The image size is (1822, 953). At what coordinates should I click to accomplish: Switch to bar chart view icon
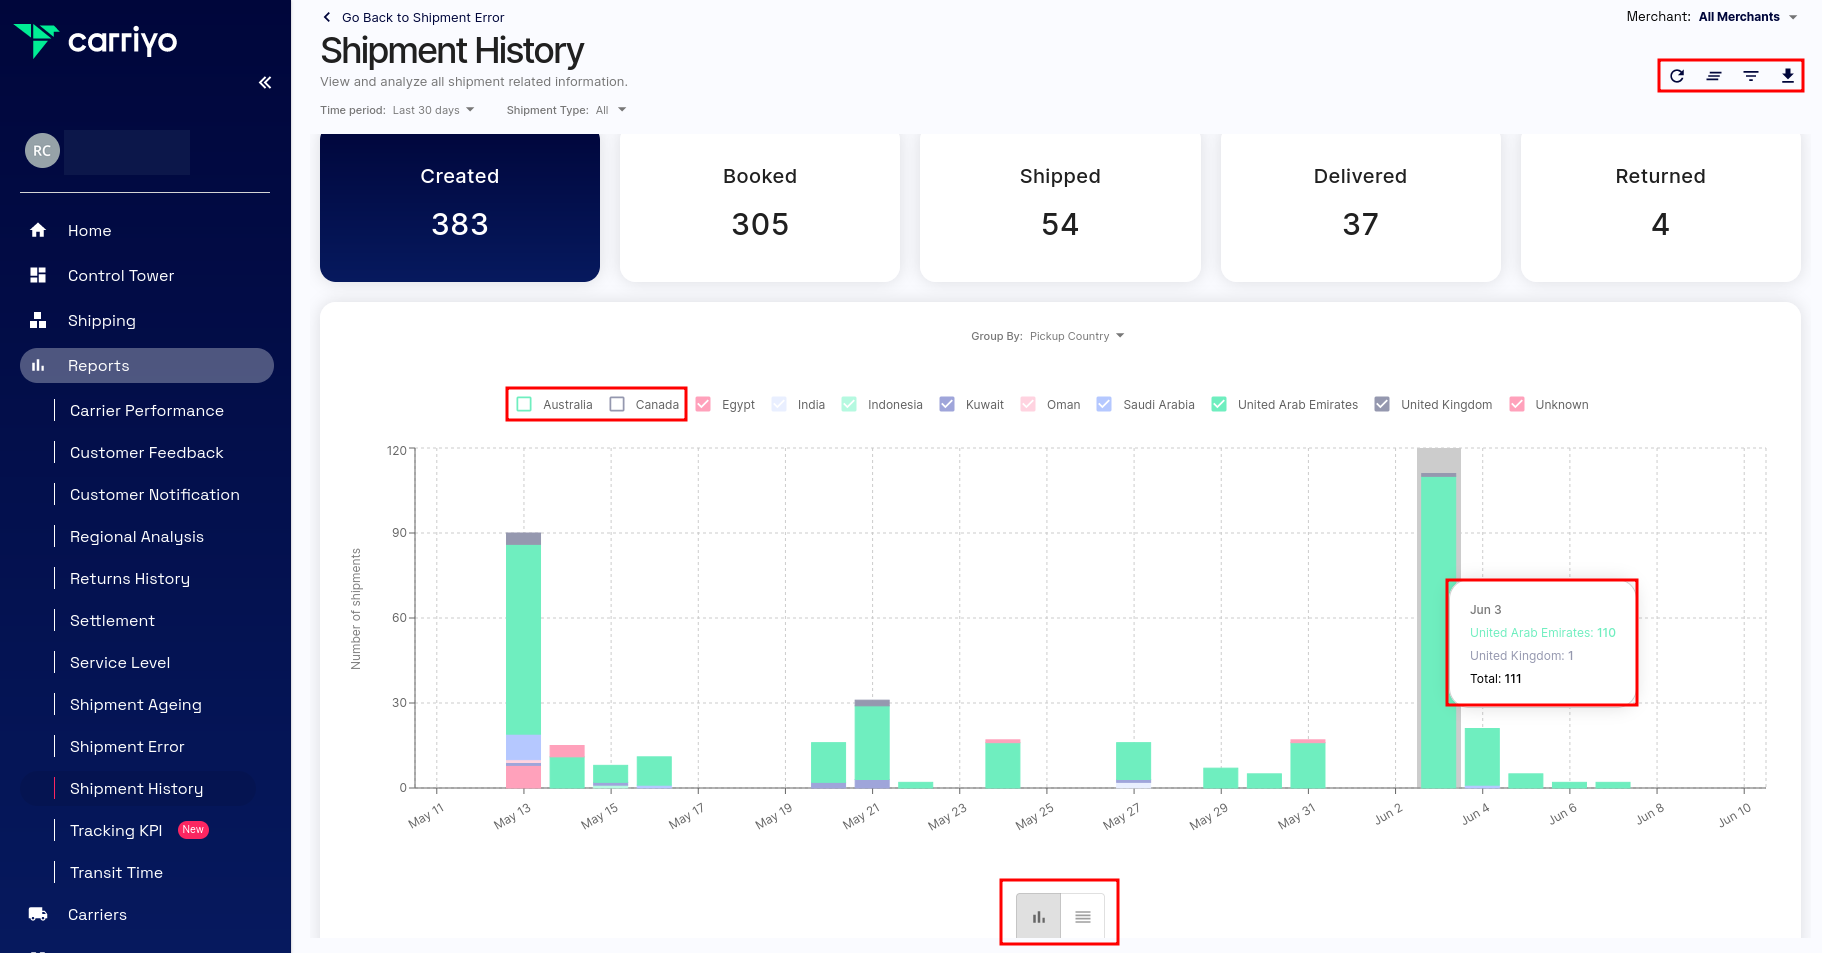tap(1039, 916)
